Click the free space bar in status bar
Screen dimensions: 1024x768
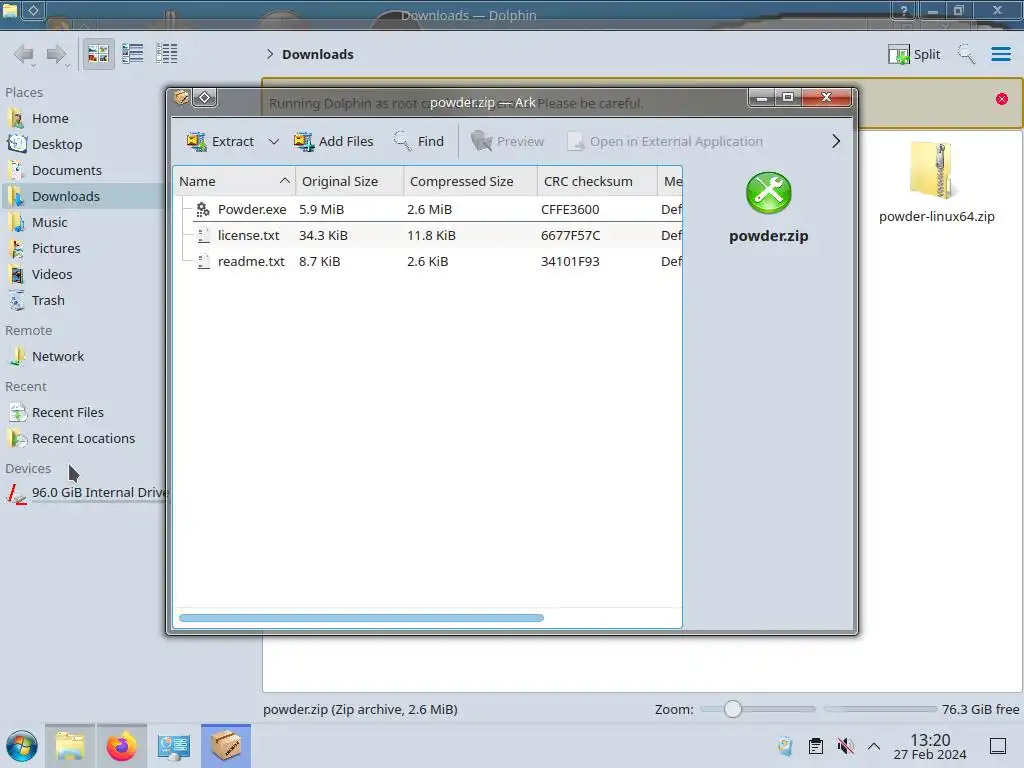pyautogui.click(x=880, y=709)
